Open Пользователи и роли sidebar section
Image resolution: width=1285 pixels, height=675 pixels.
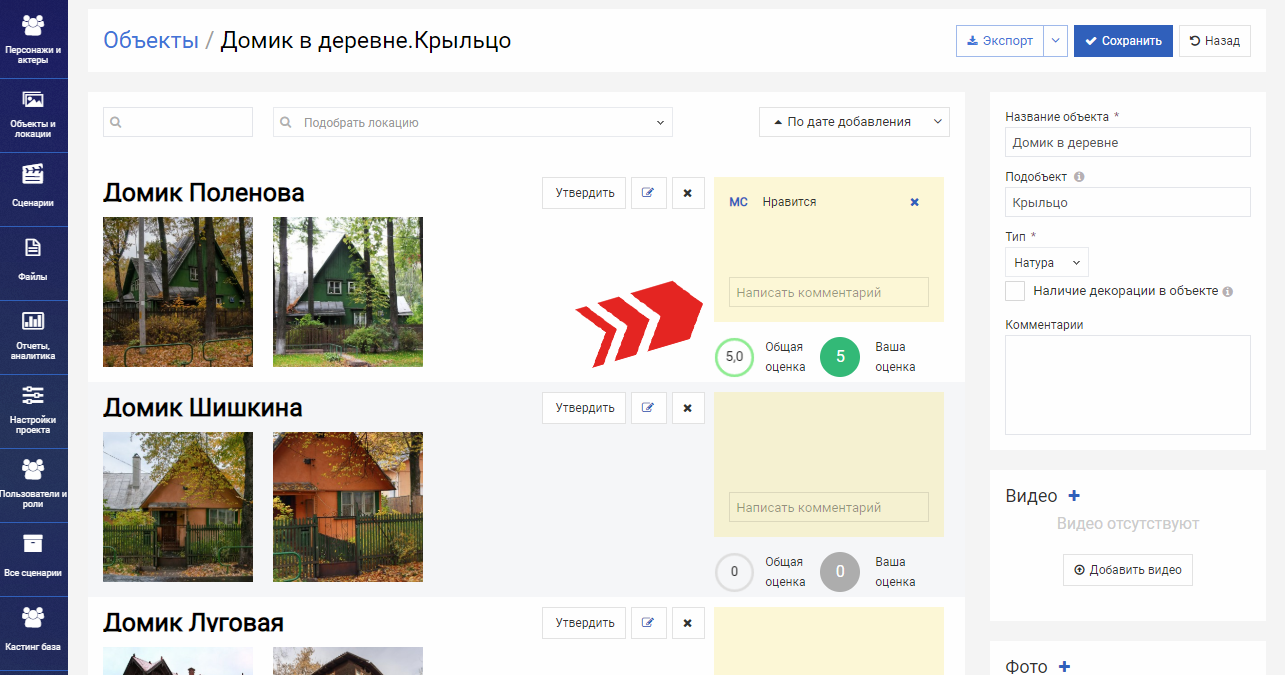tap(33, 485)
